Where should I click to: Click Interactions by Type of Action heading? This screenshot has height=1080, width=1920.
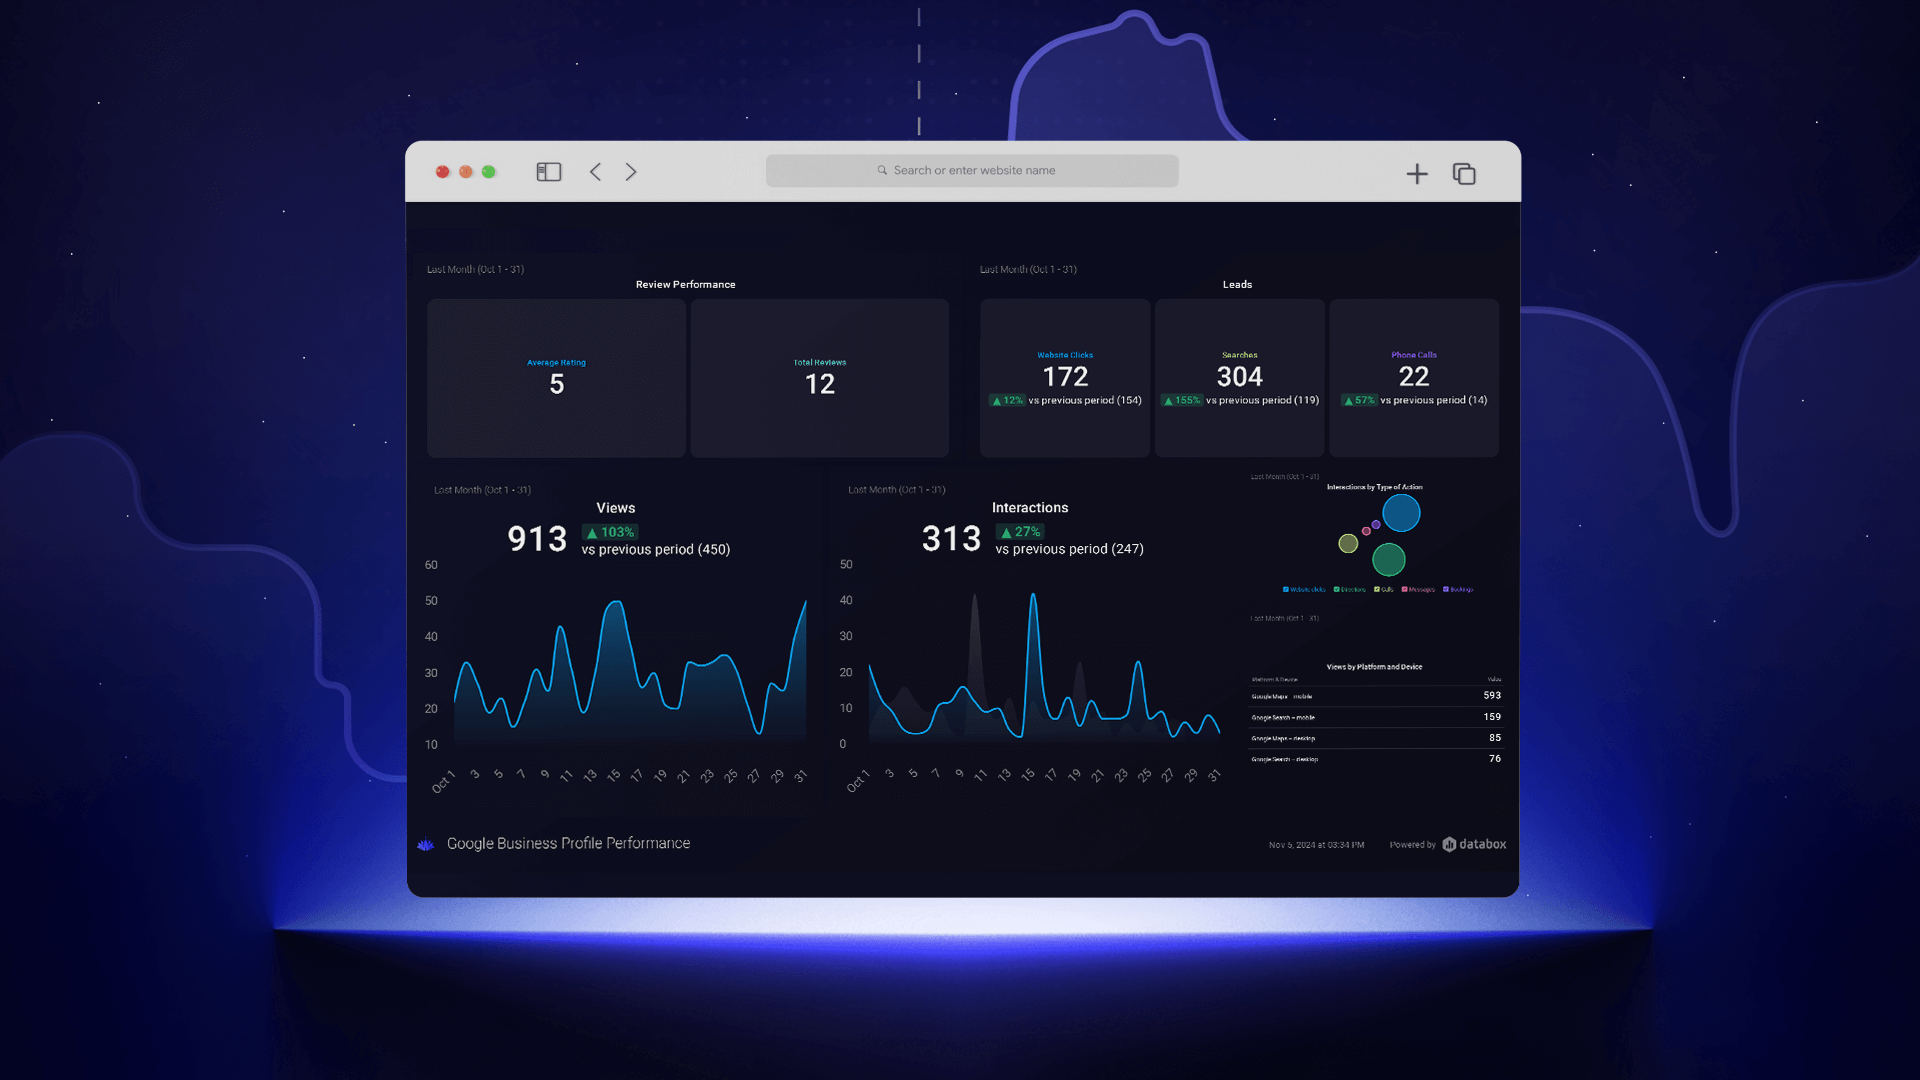(x=1374, y=487)
